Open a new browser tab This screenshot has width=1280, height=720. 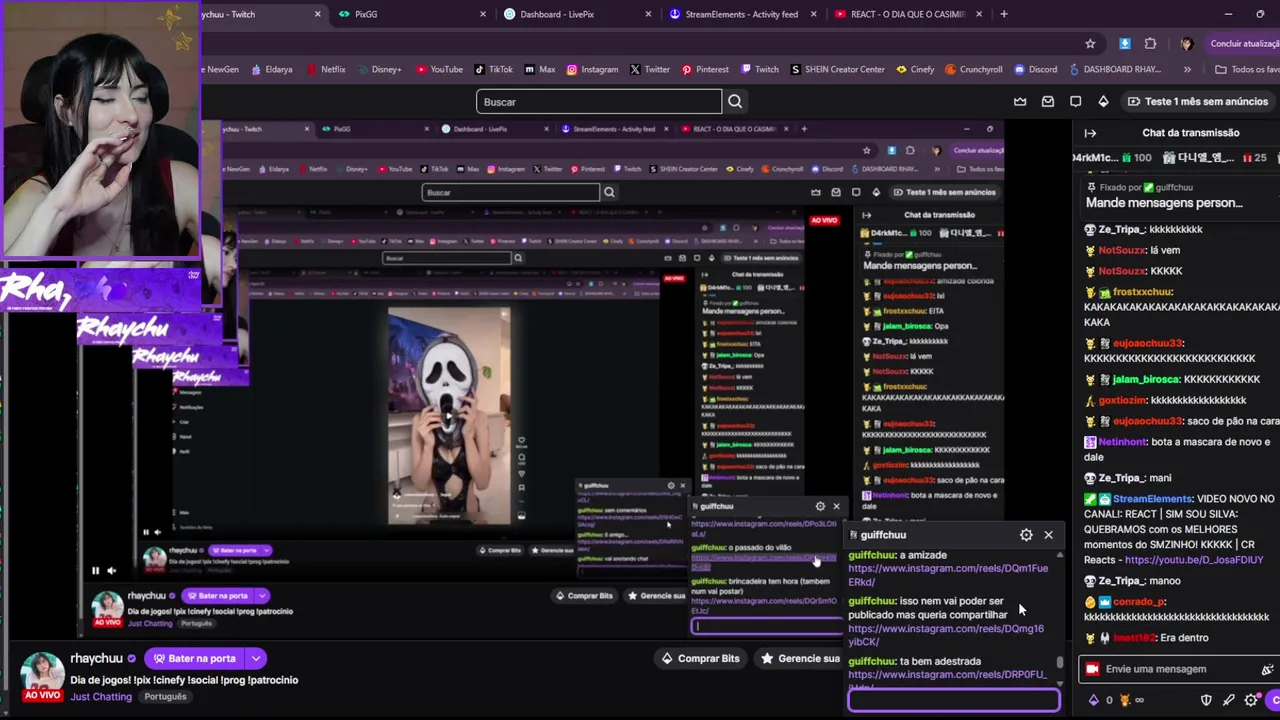click(1004, 14)
